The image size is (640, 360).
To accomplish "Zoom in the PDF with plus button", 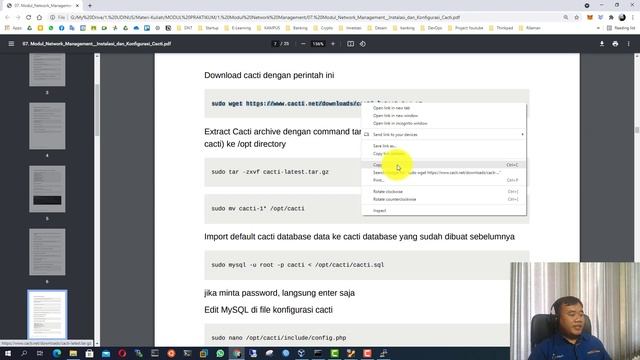I will click(x=333, y=44).
